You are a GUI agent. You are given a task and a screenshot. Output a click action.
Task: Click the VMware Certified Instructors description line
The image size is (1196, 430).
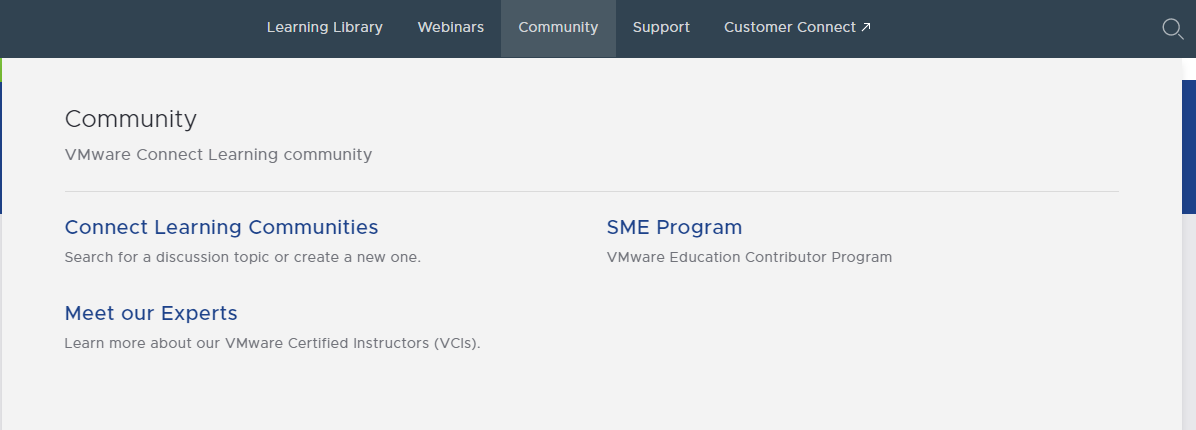tap(272, 343)
